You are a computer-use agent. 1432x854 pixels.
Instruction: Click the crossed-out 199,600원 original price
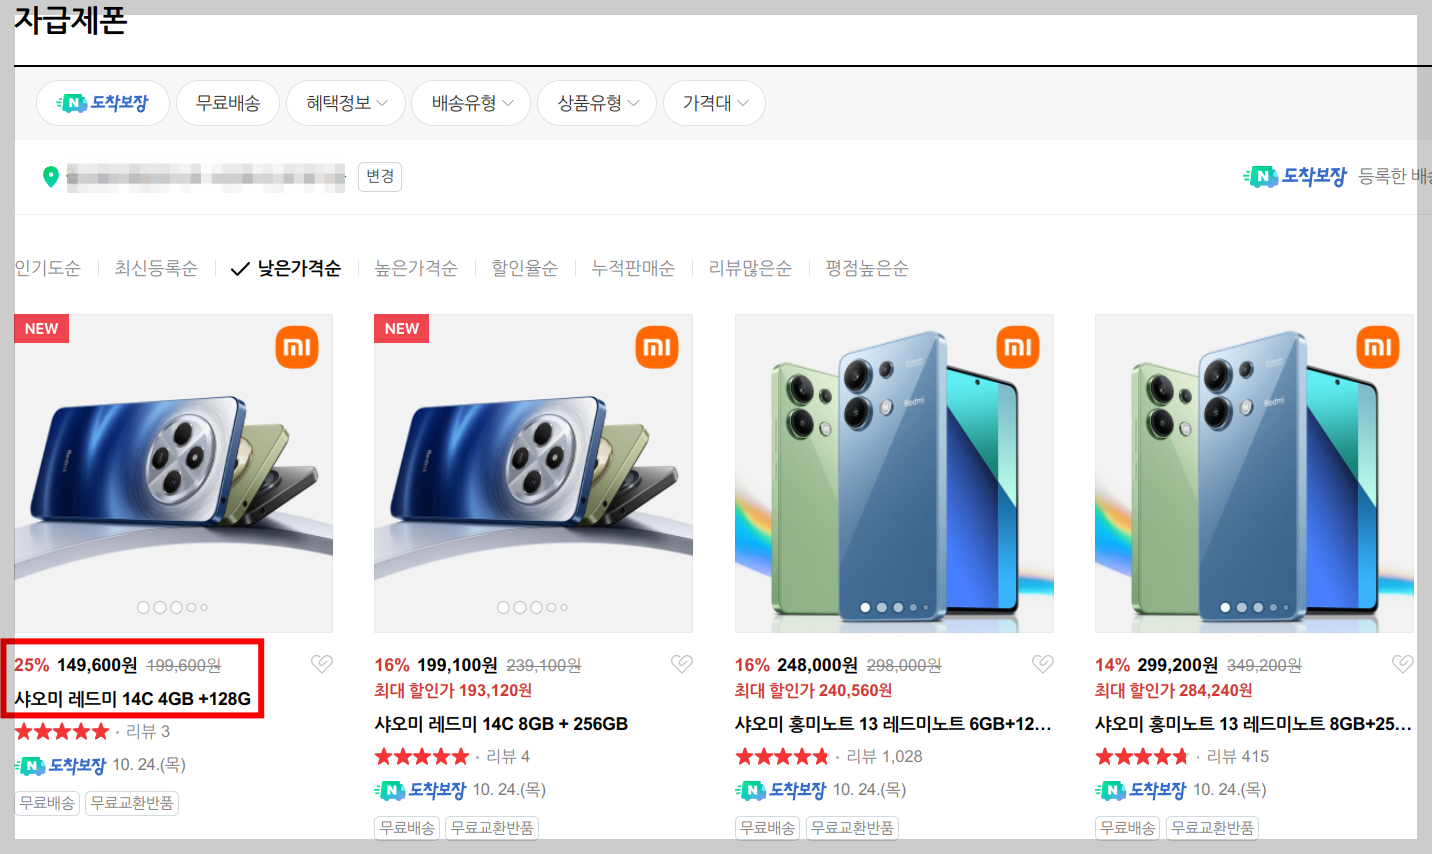184,666
